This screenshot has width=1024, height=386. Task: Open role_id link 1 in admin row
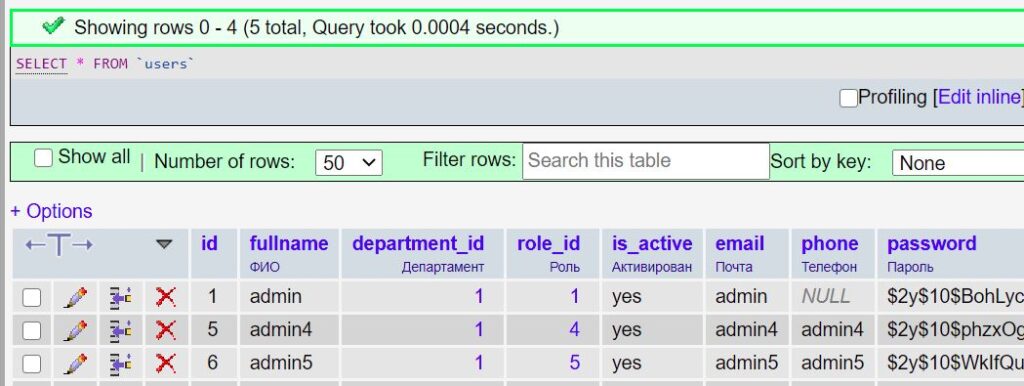point(574,297)
